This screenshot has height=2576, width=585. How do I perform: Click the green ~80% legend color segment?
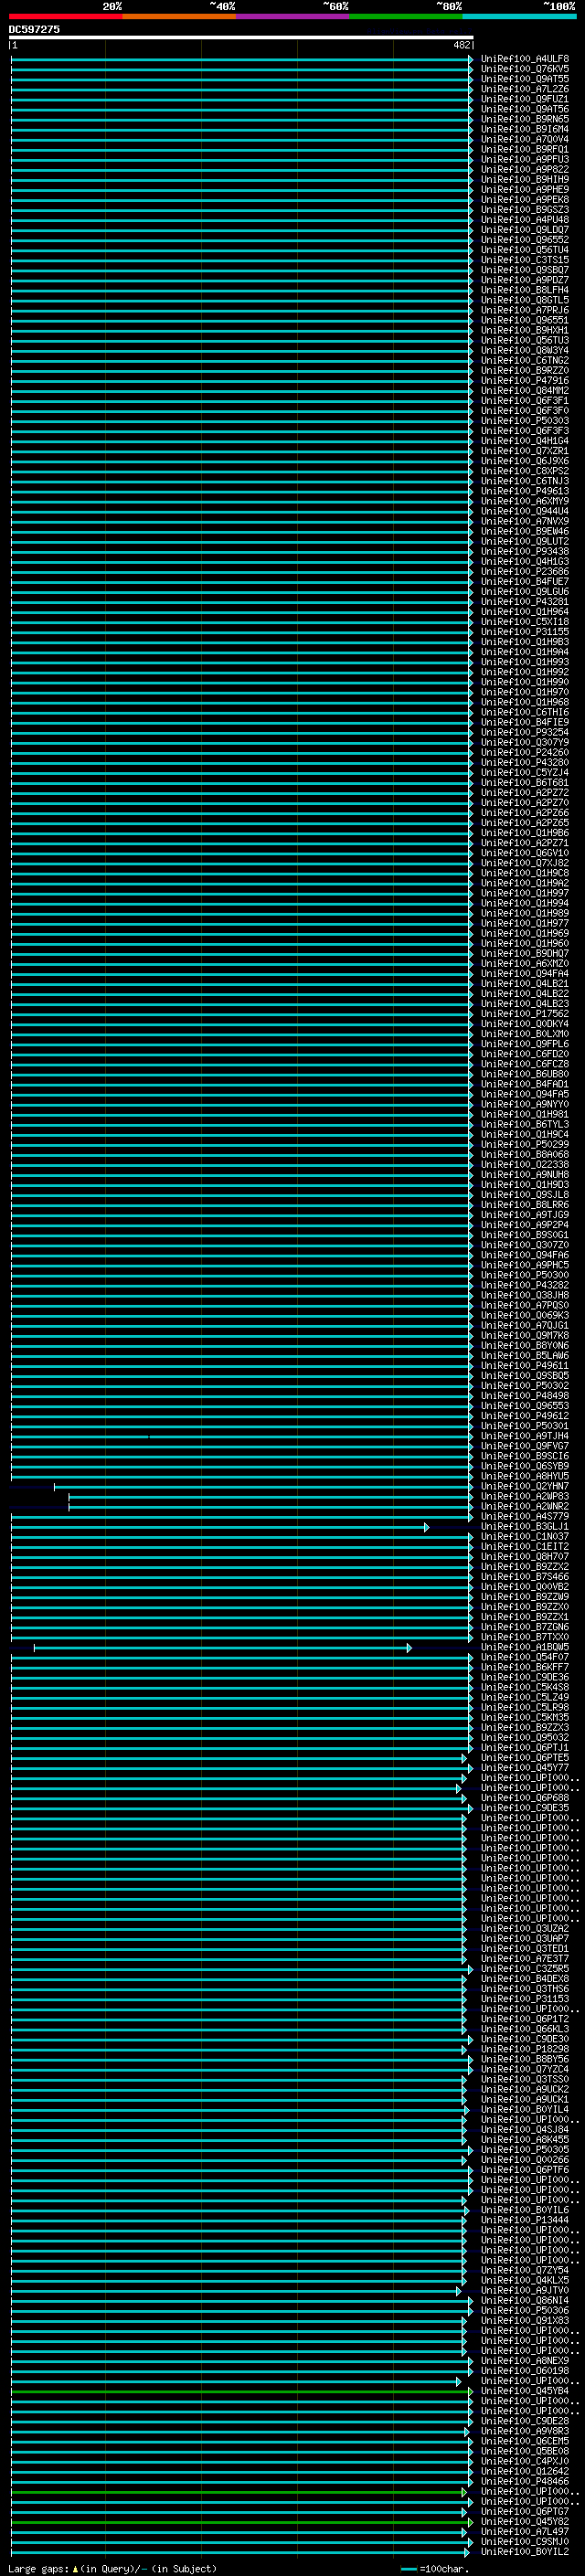pyautogui.click(x=406, y=16)
